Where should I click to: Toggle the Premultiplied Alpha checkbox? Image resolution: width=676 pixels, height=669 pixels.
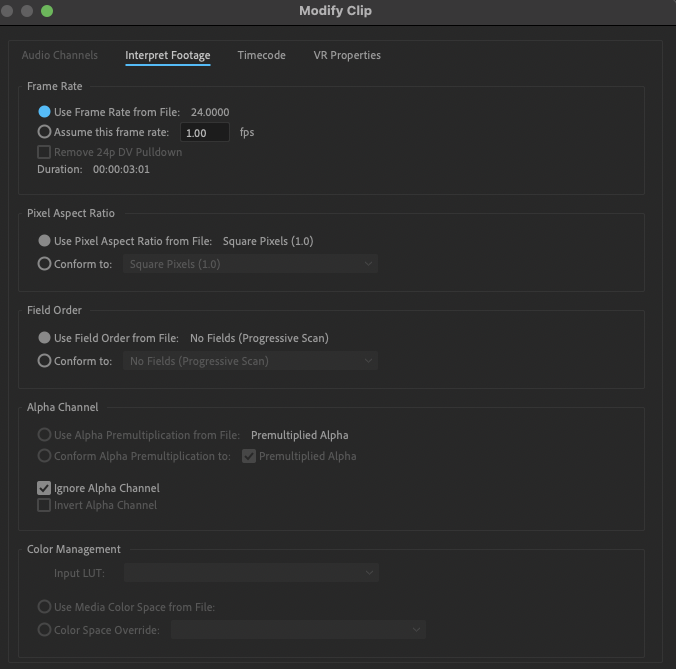(250, 456)
